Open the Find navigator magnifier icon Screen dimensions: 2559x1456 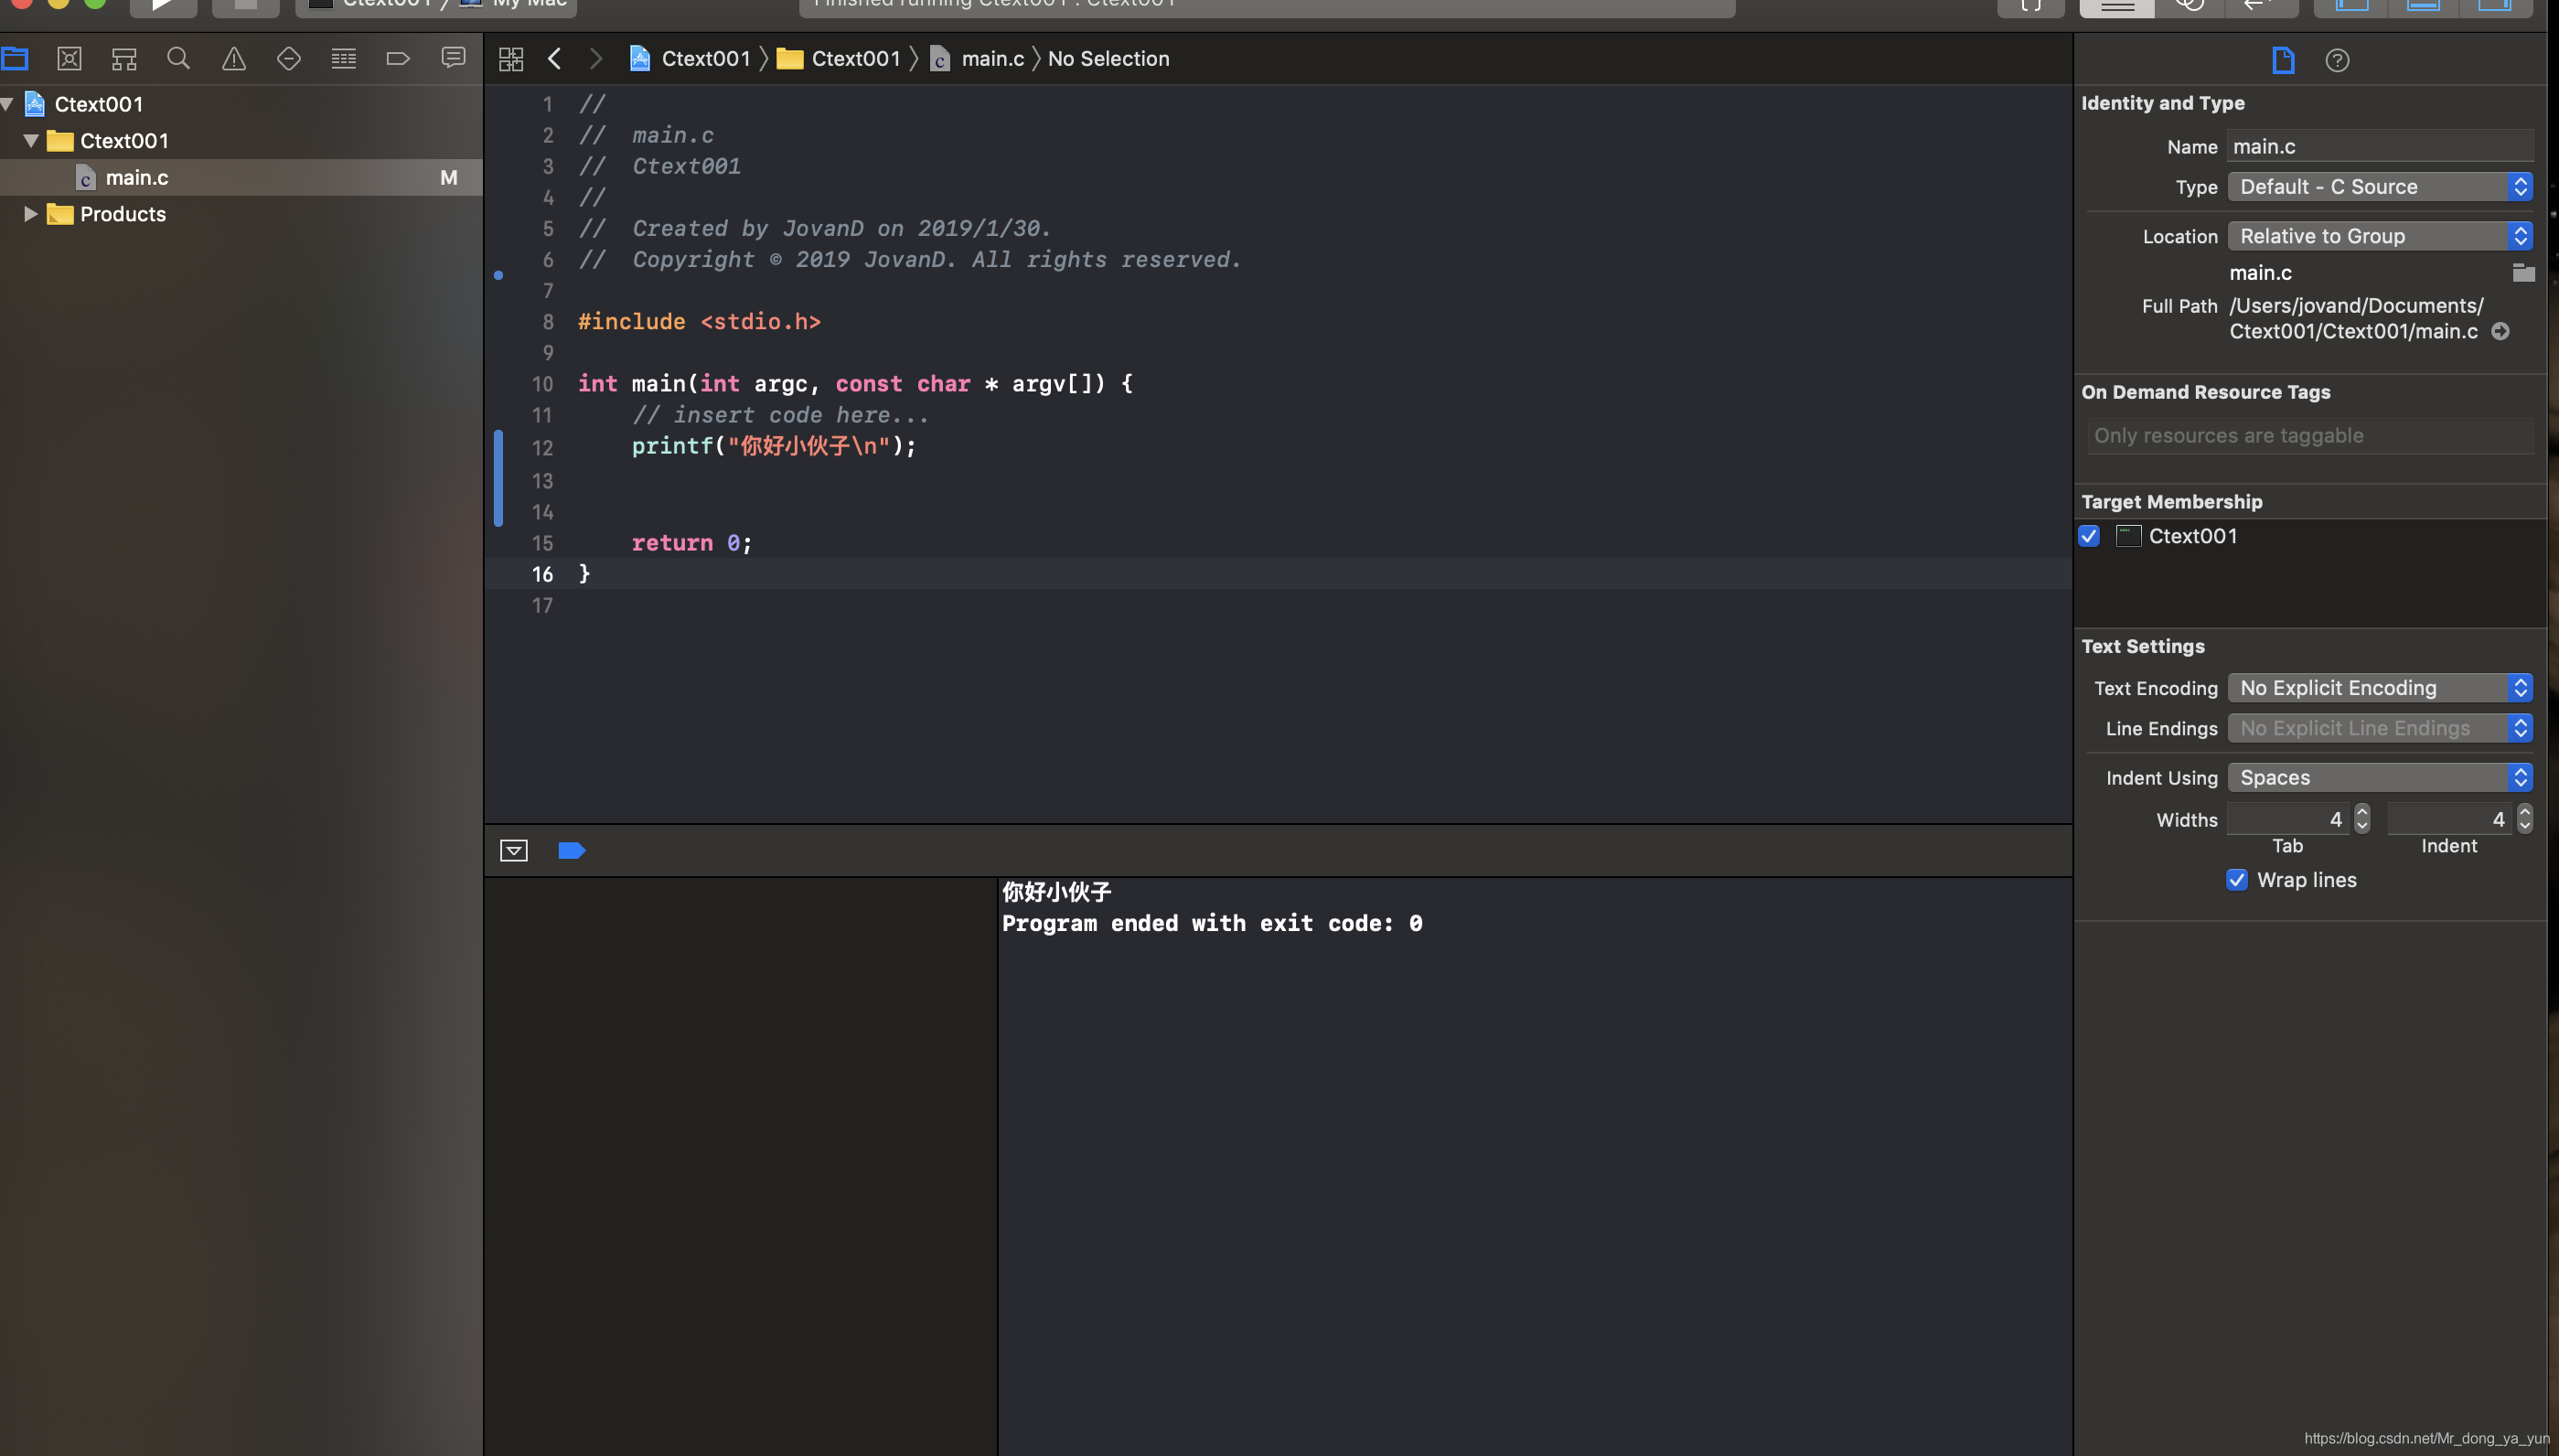[x=179, y=59]
